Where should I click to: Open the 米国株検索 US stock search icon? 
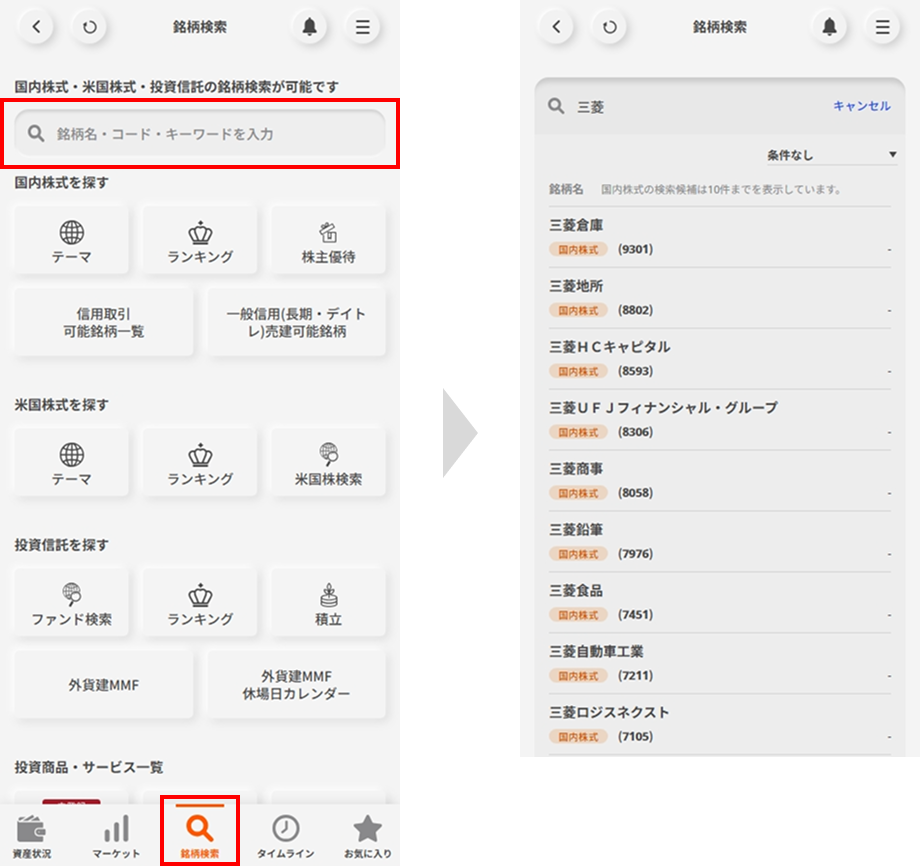(328, 463)
